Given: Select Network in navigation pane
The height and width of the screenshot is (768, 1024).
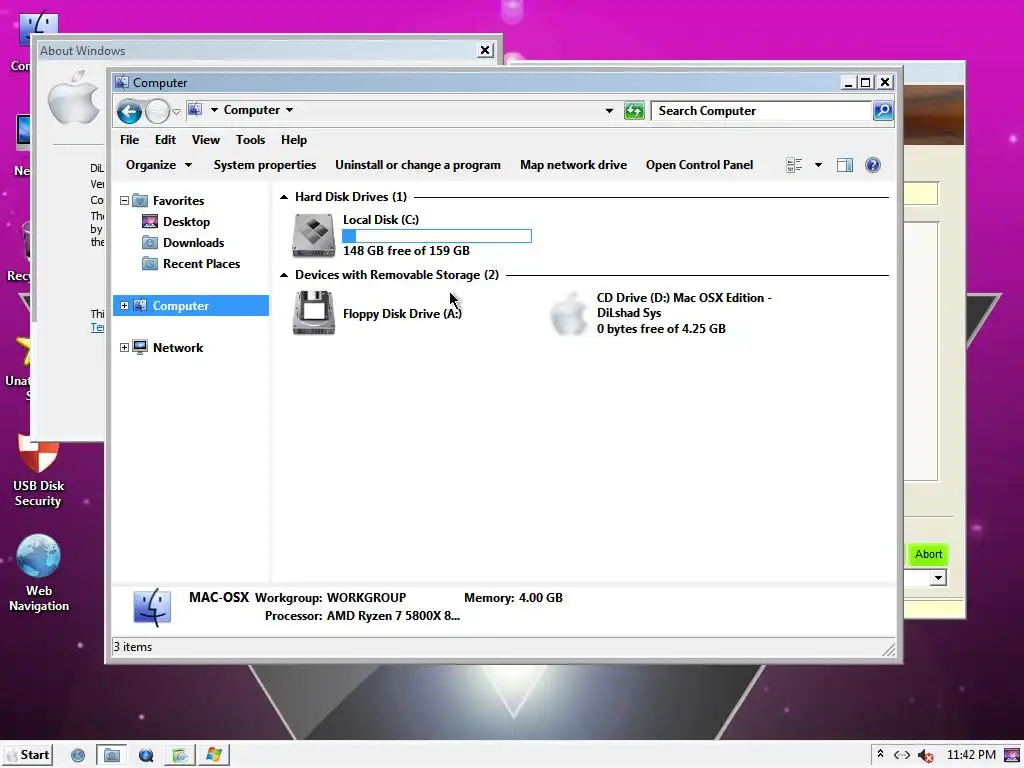Looking at the screenshot, I should click(178, 347).
